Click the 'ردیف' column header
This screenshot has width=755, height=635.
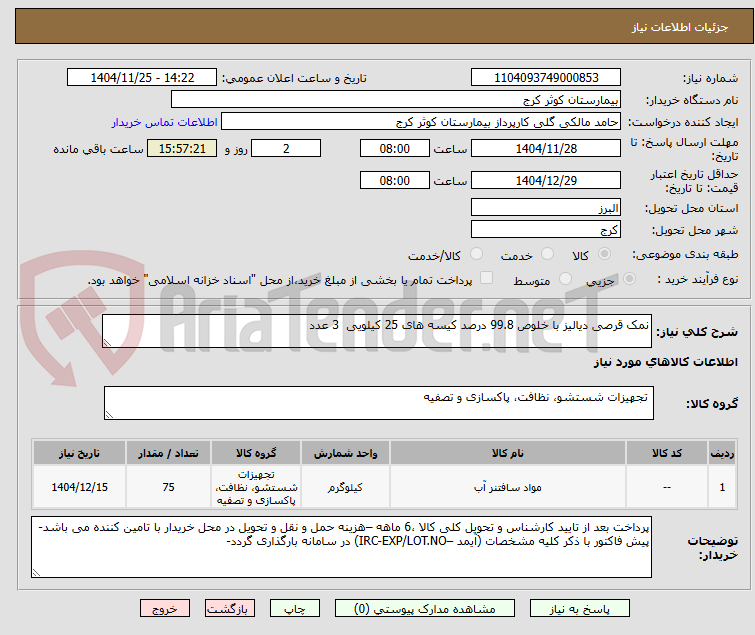(722, 454)
